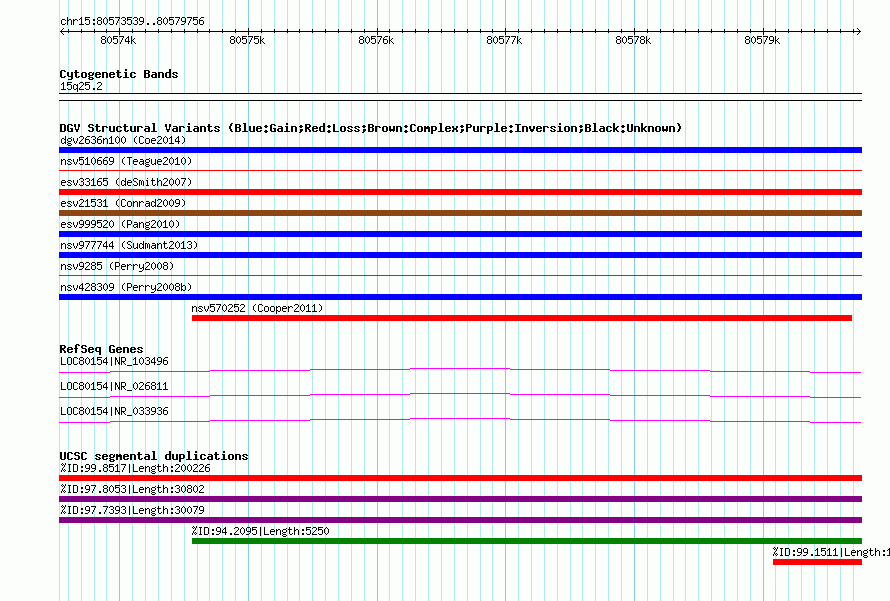Click the LOC80154|NR_033936 gene track line
The height and width of the screenshot is (601, 890).
tap(460, 421)
